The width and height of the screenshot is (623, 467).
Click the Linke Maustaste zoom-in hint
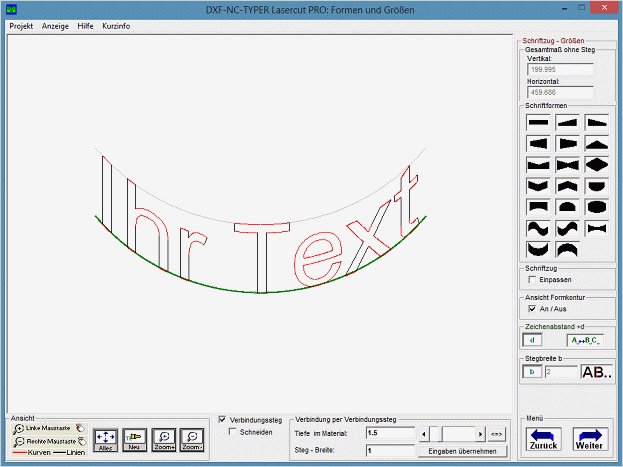point(49,428)
